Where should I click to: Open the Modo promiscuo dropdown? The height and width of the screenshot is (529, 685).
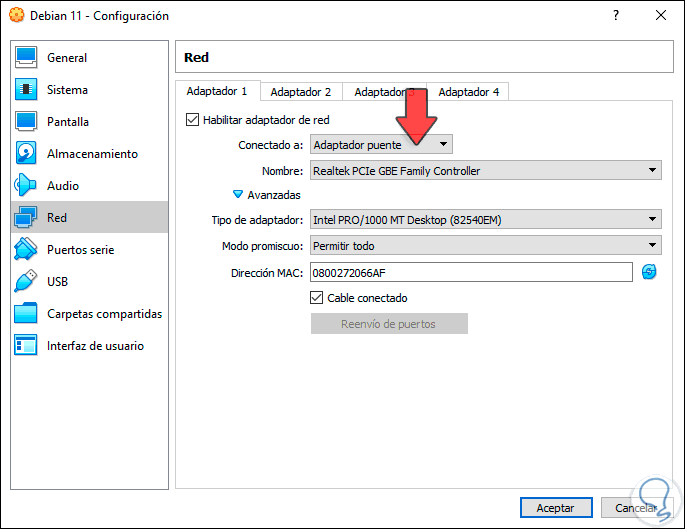pos(485,245)
